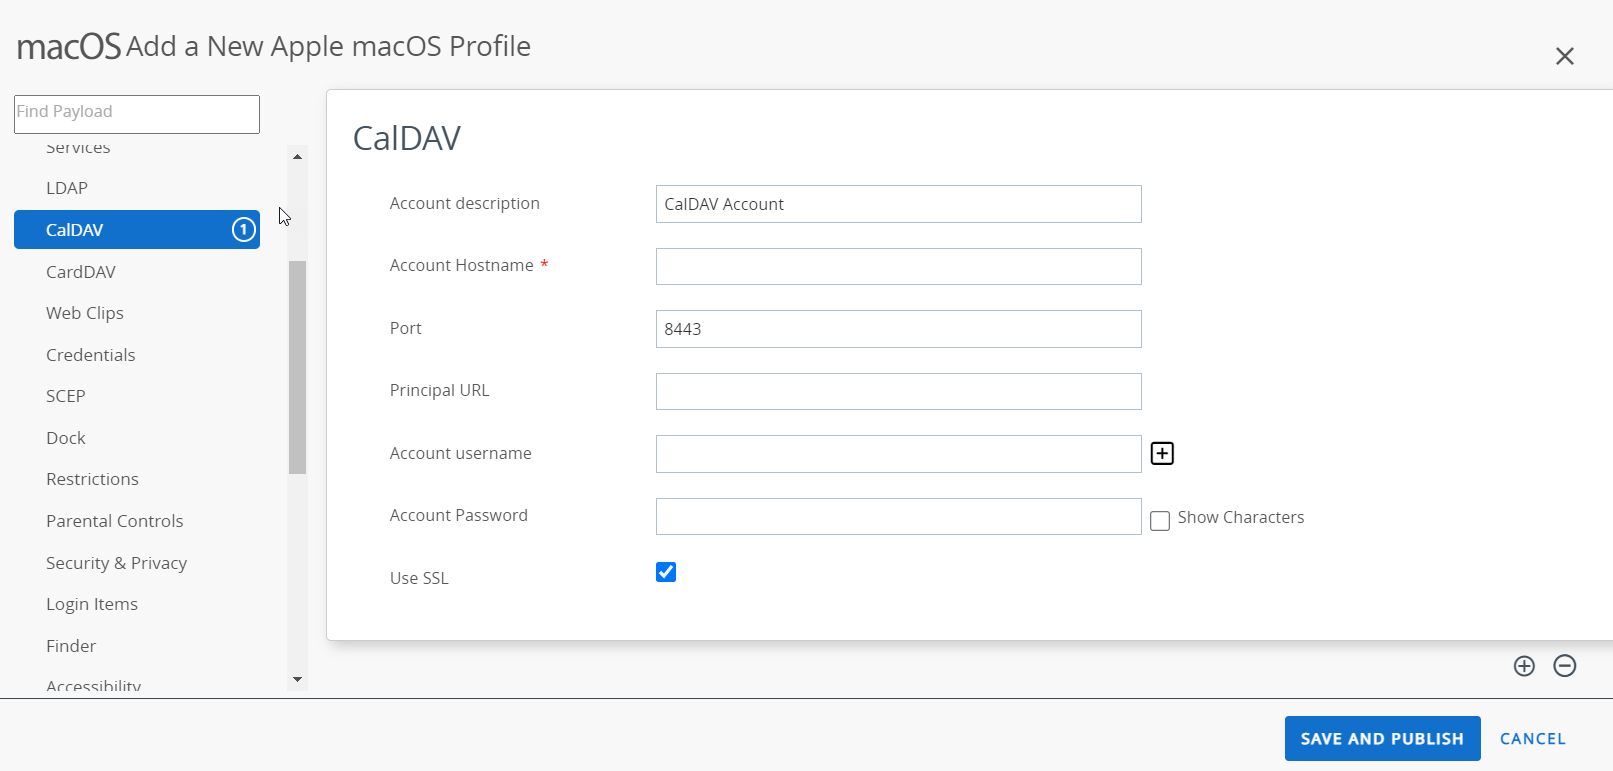Uncheck the Use SSL checkbox
Viewport: 1613px width, 771px height.
[x=666, y=572]
